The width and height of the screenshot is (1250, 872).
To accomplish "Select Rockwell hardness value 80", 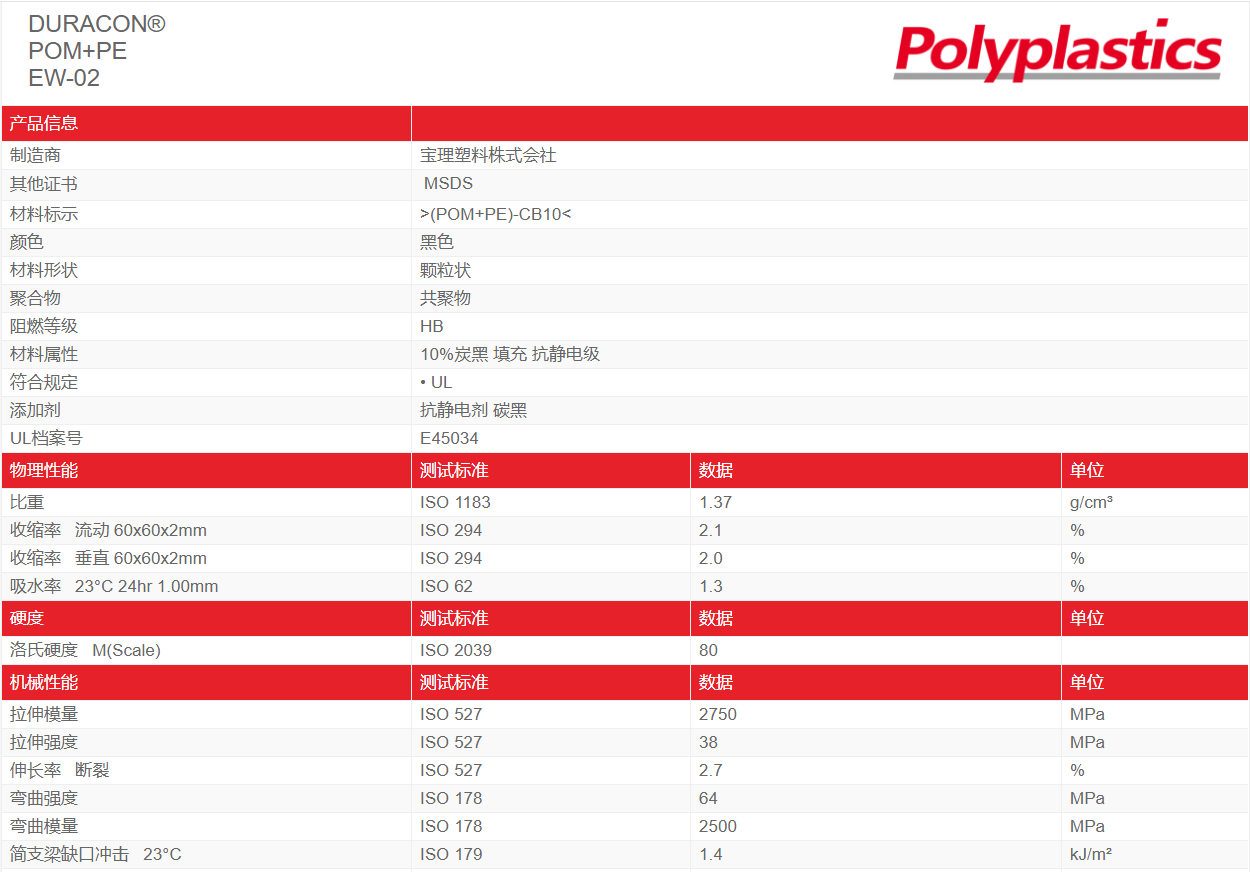I will pyautogui.click(x=709, y=650).
